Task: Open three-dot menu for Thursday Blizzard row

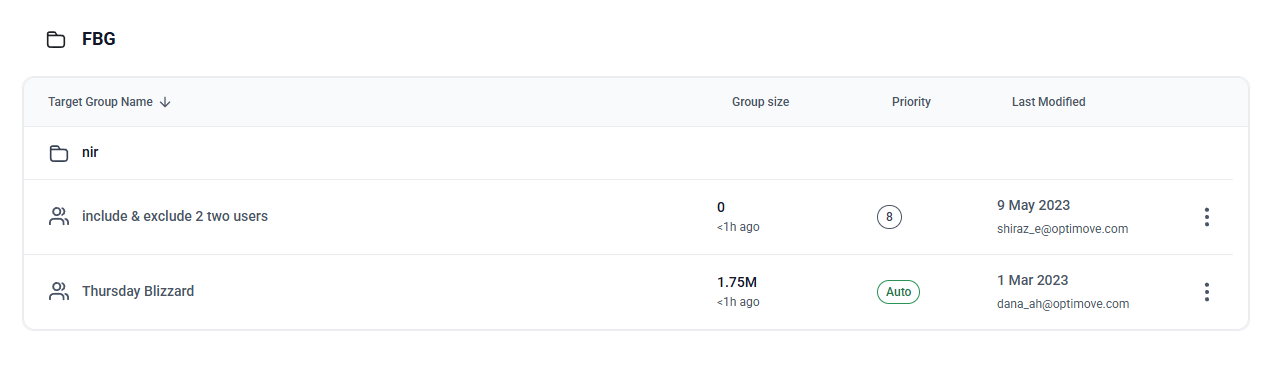Action: tap(1207, 292)
